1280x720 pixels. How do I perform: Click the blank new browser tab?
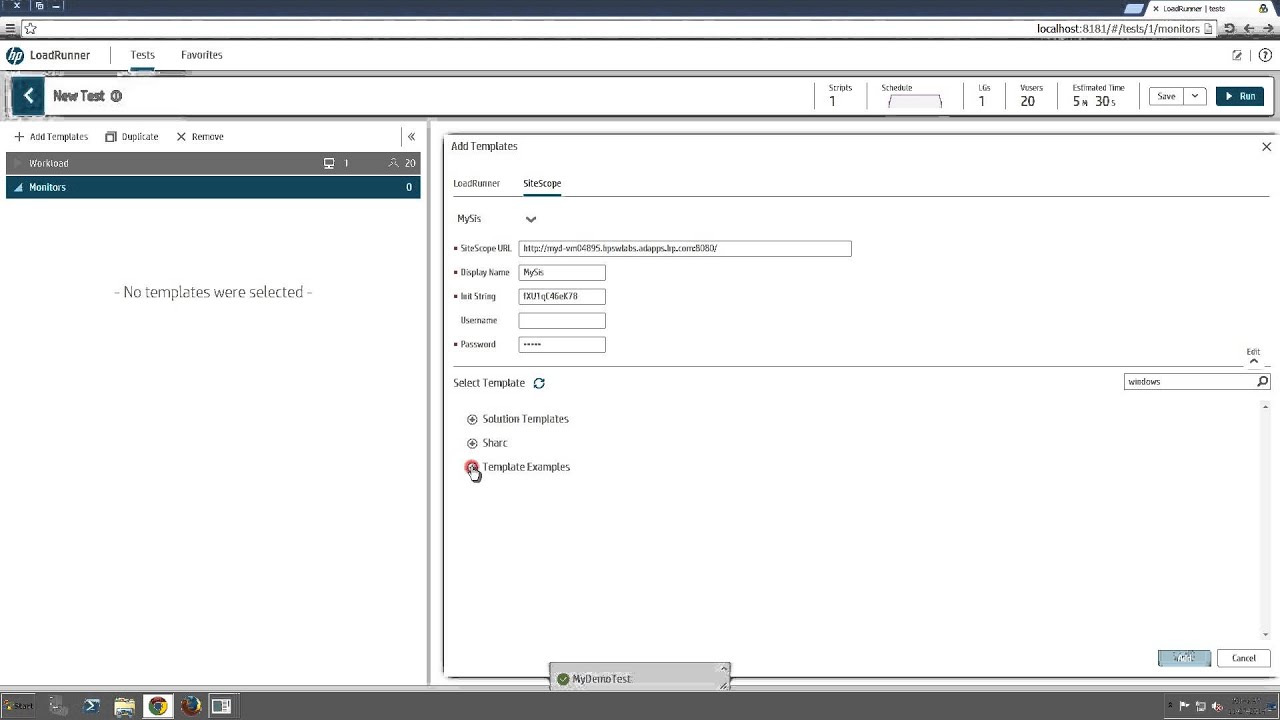1133,8
